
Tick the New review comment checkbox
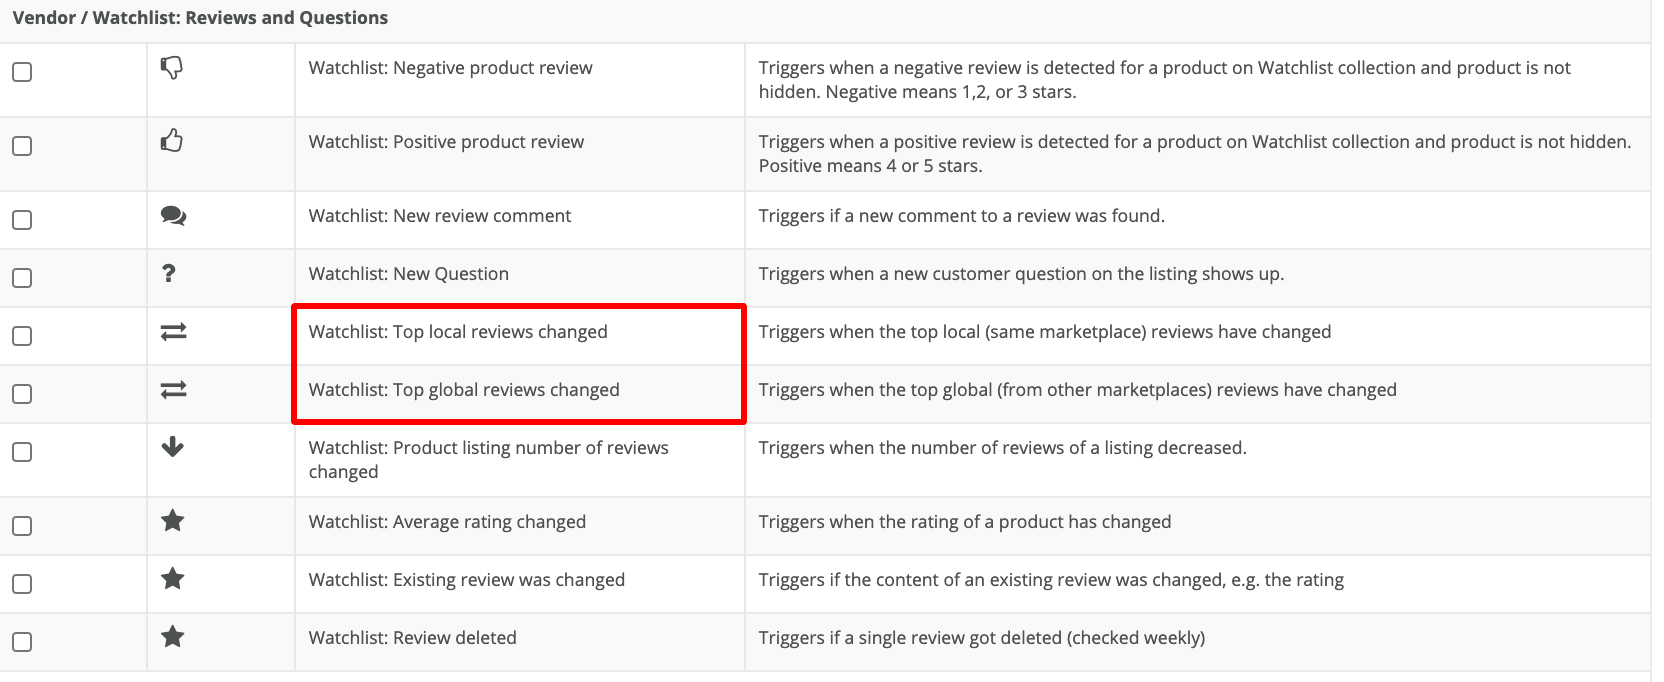point(22,220)
